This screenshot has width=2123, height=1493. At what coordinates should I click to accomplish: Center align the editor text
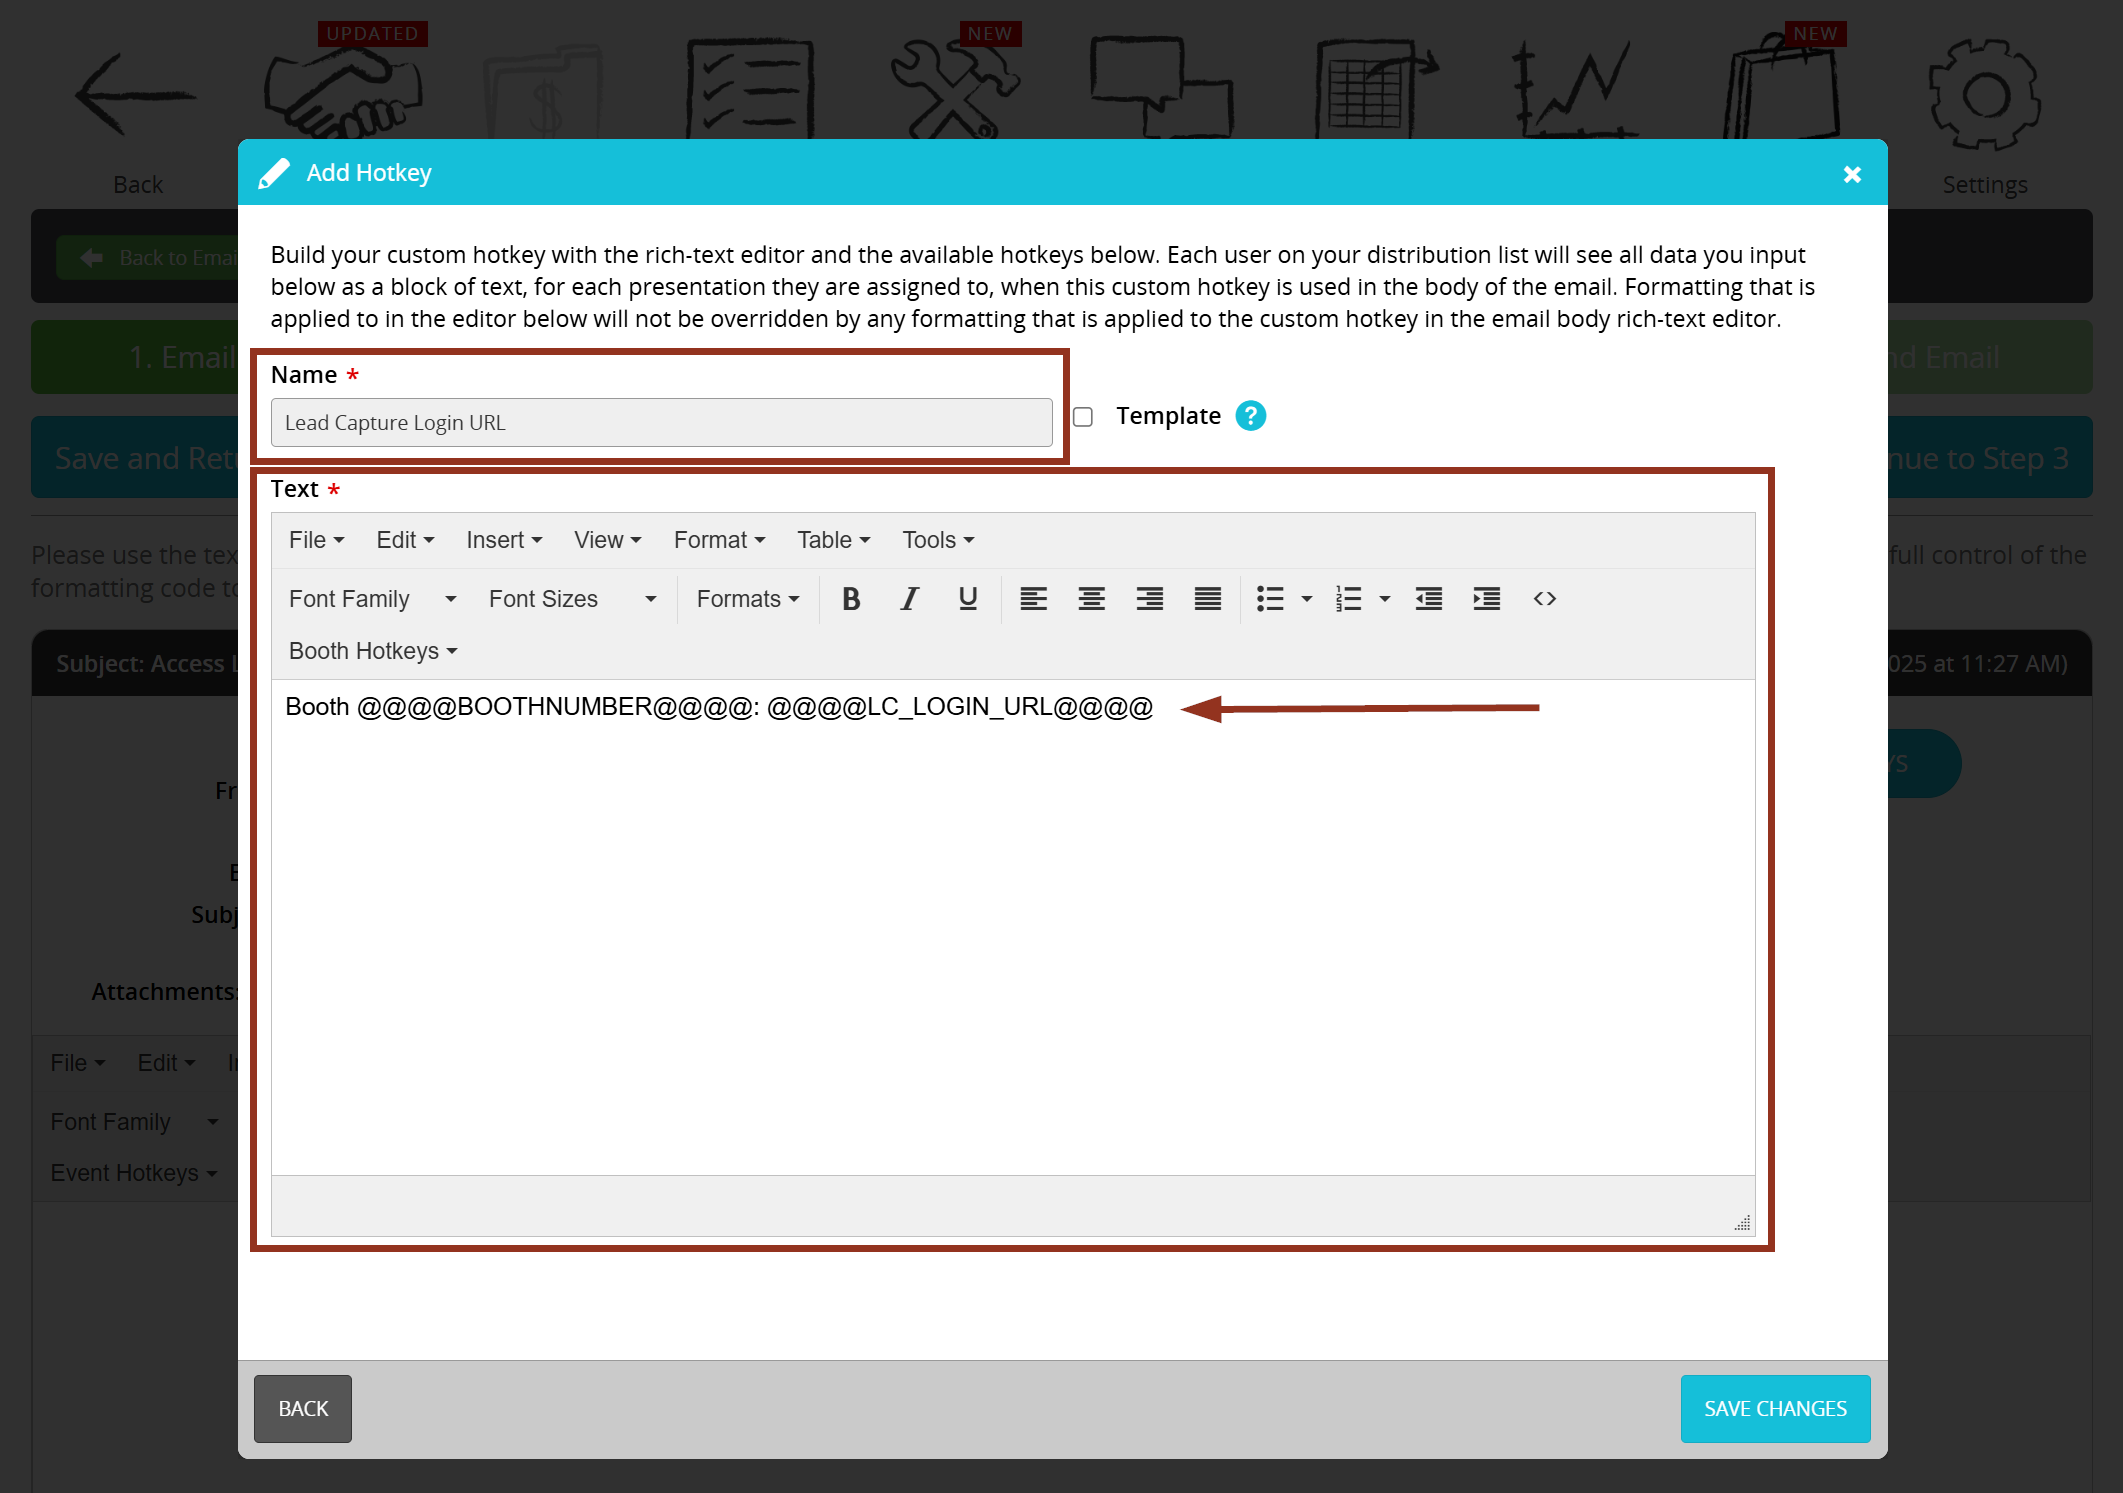(x=1091, y=598)
